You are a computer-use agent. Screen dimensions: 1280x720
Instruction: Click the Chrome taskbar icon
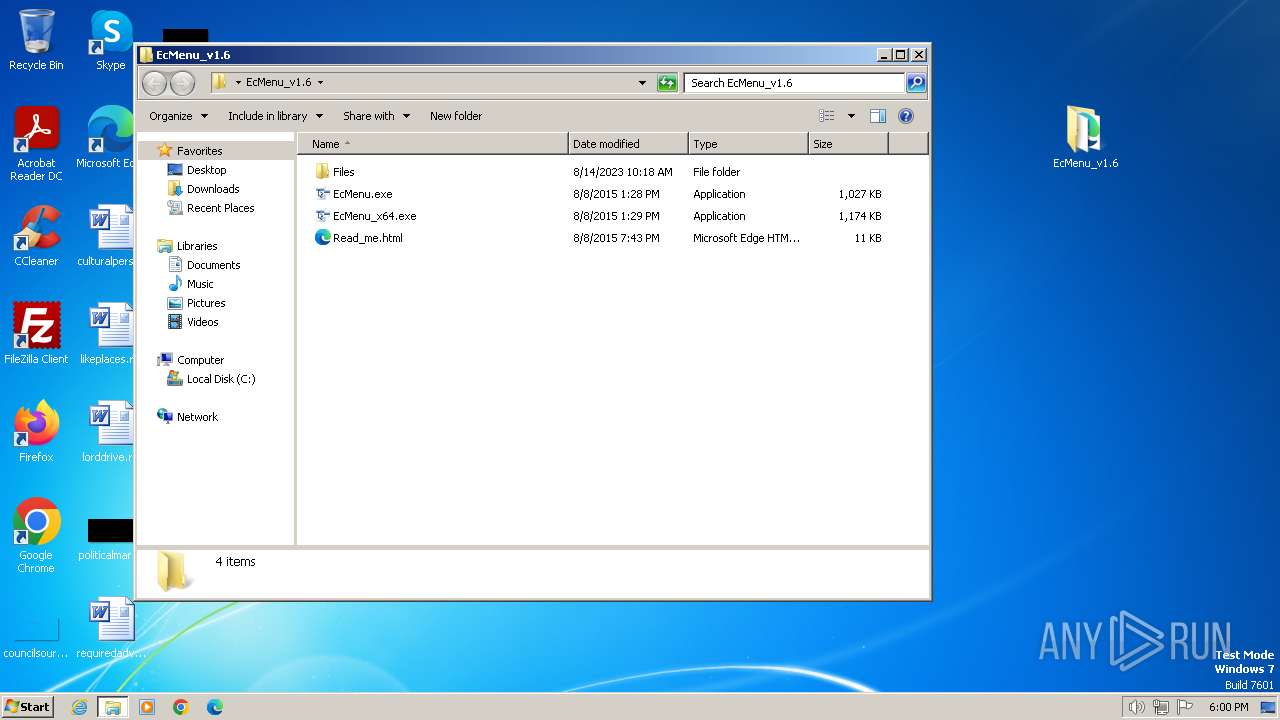[181, 707]
